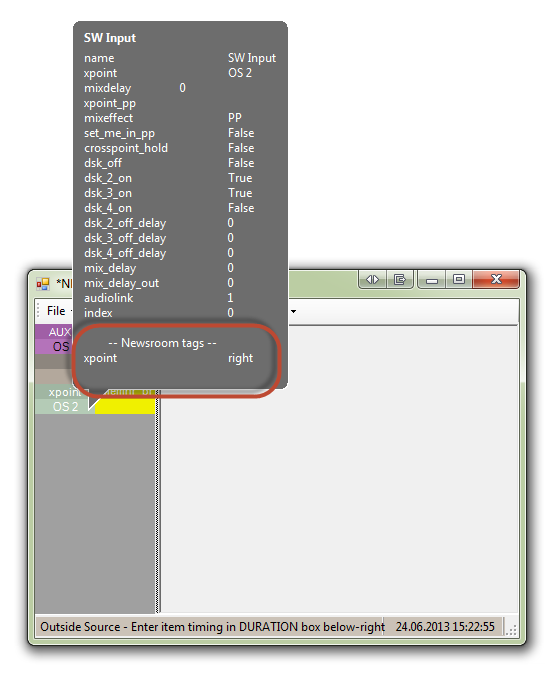This screenshot has width=560, height=675.
Task: Select the purple OS cell below AUX
Action: tap(54, 347)
